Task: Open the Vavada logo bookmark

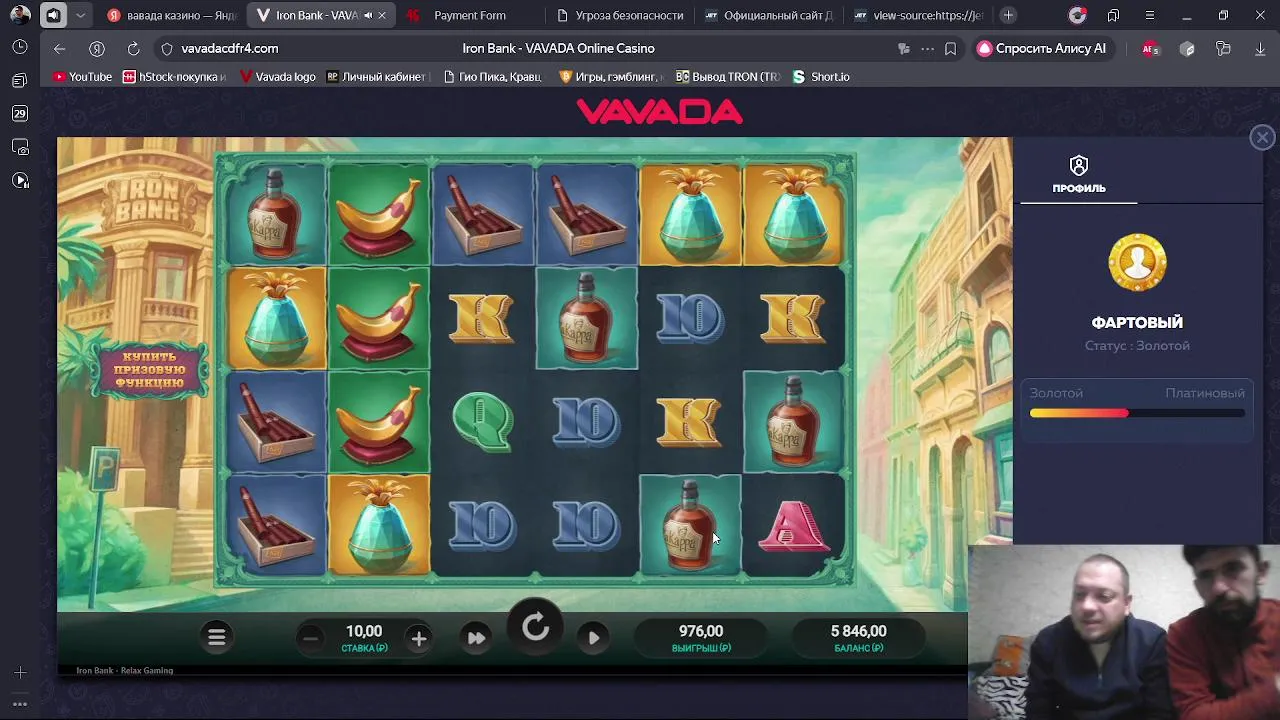Action: pos(277,76)
